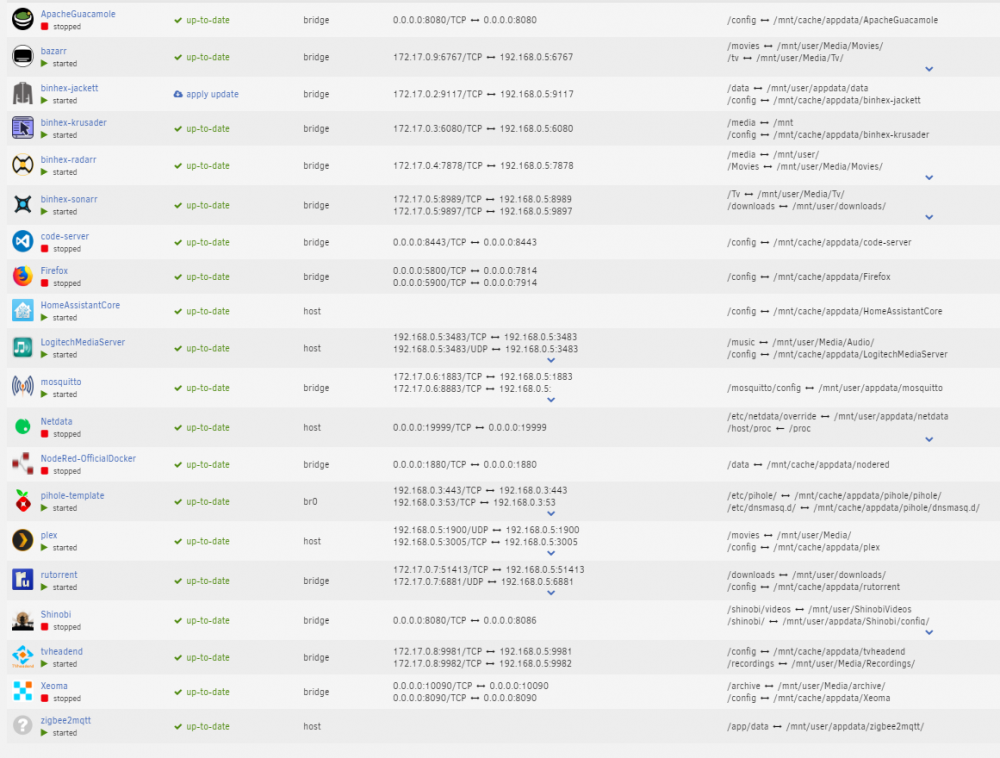Click the binhex-jackett name link
The width and height of the screenshot is (1000, 758).
pyautogui.click(x=70, y=88)
